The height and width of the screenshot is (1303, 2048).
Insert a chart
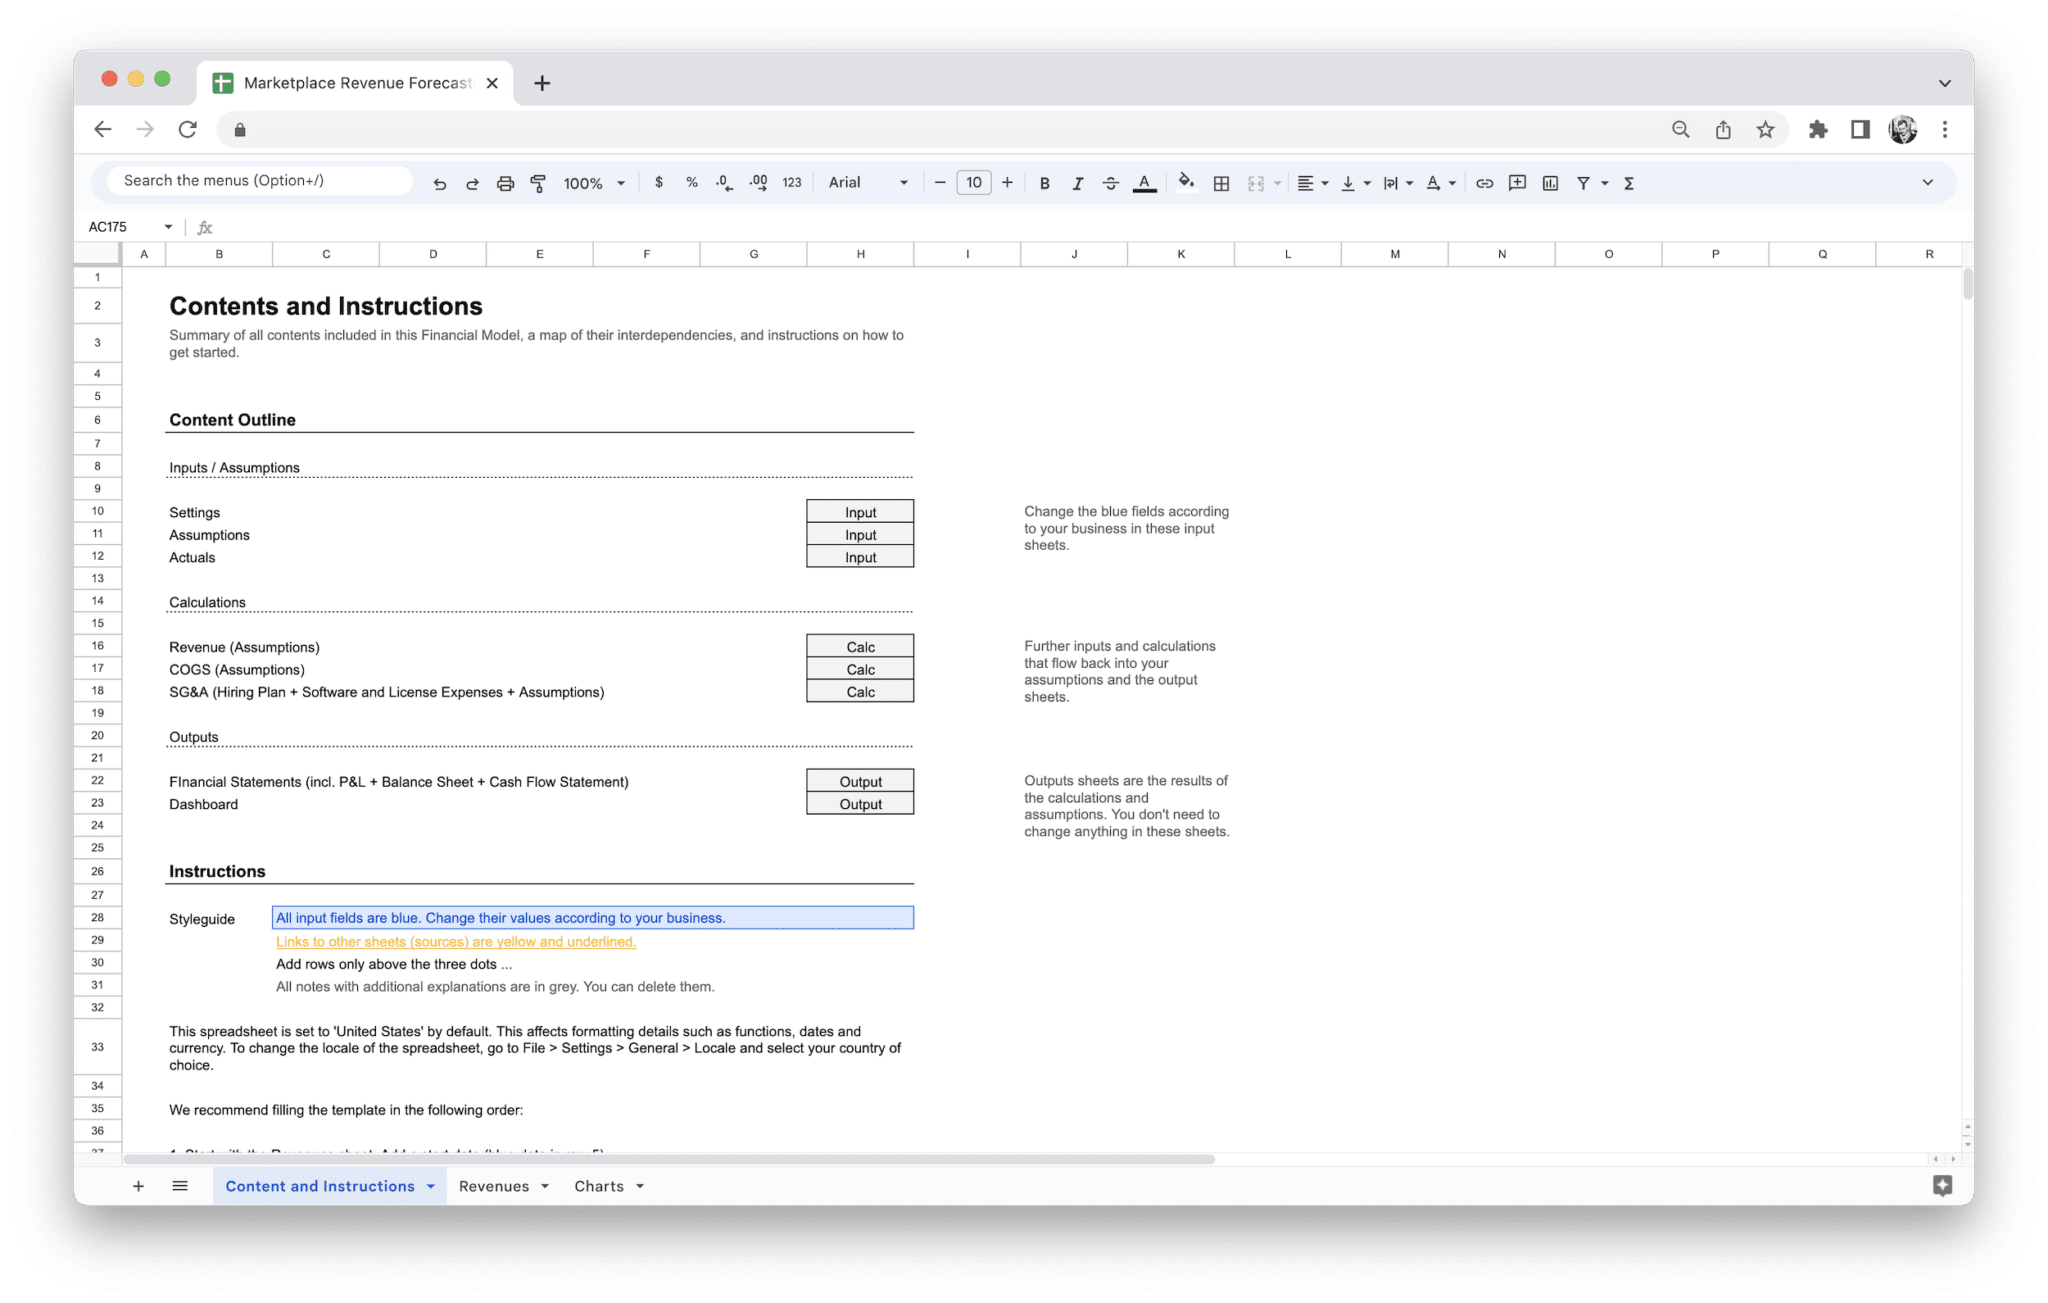tap(1550, 182)
